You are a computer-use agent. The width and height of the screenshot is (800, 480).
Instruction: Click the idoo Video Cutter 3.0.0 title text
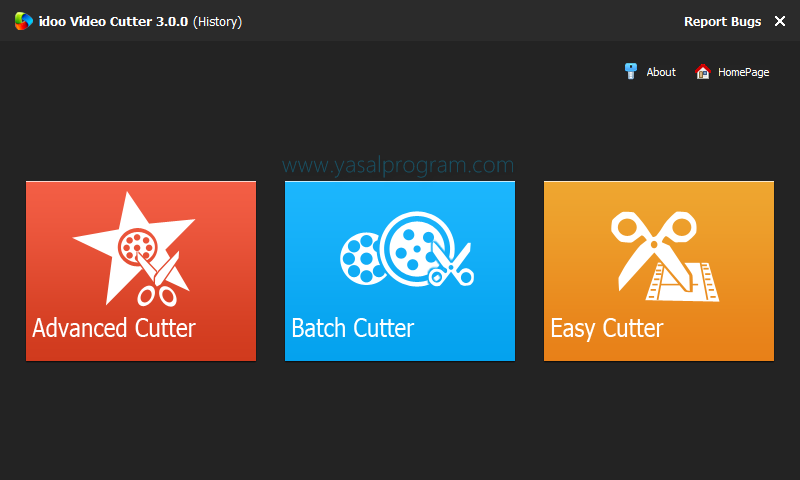pos(112,21)
